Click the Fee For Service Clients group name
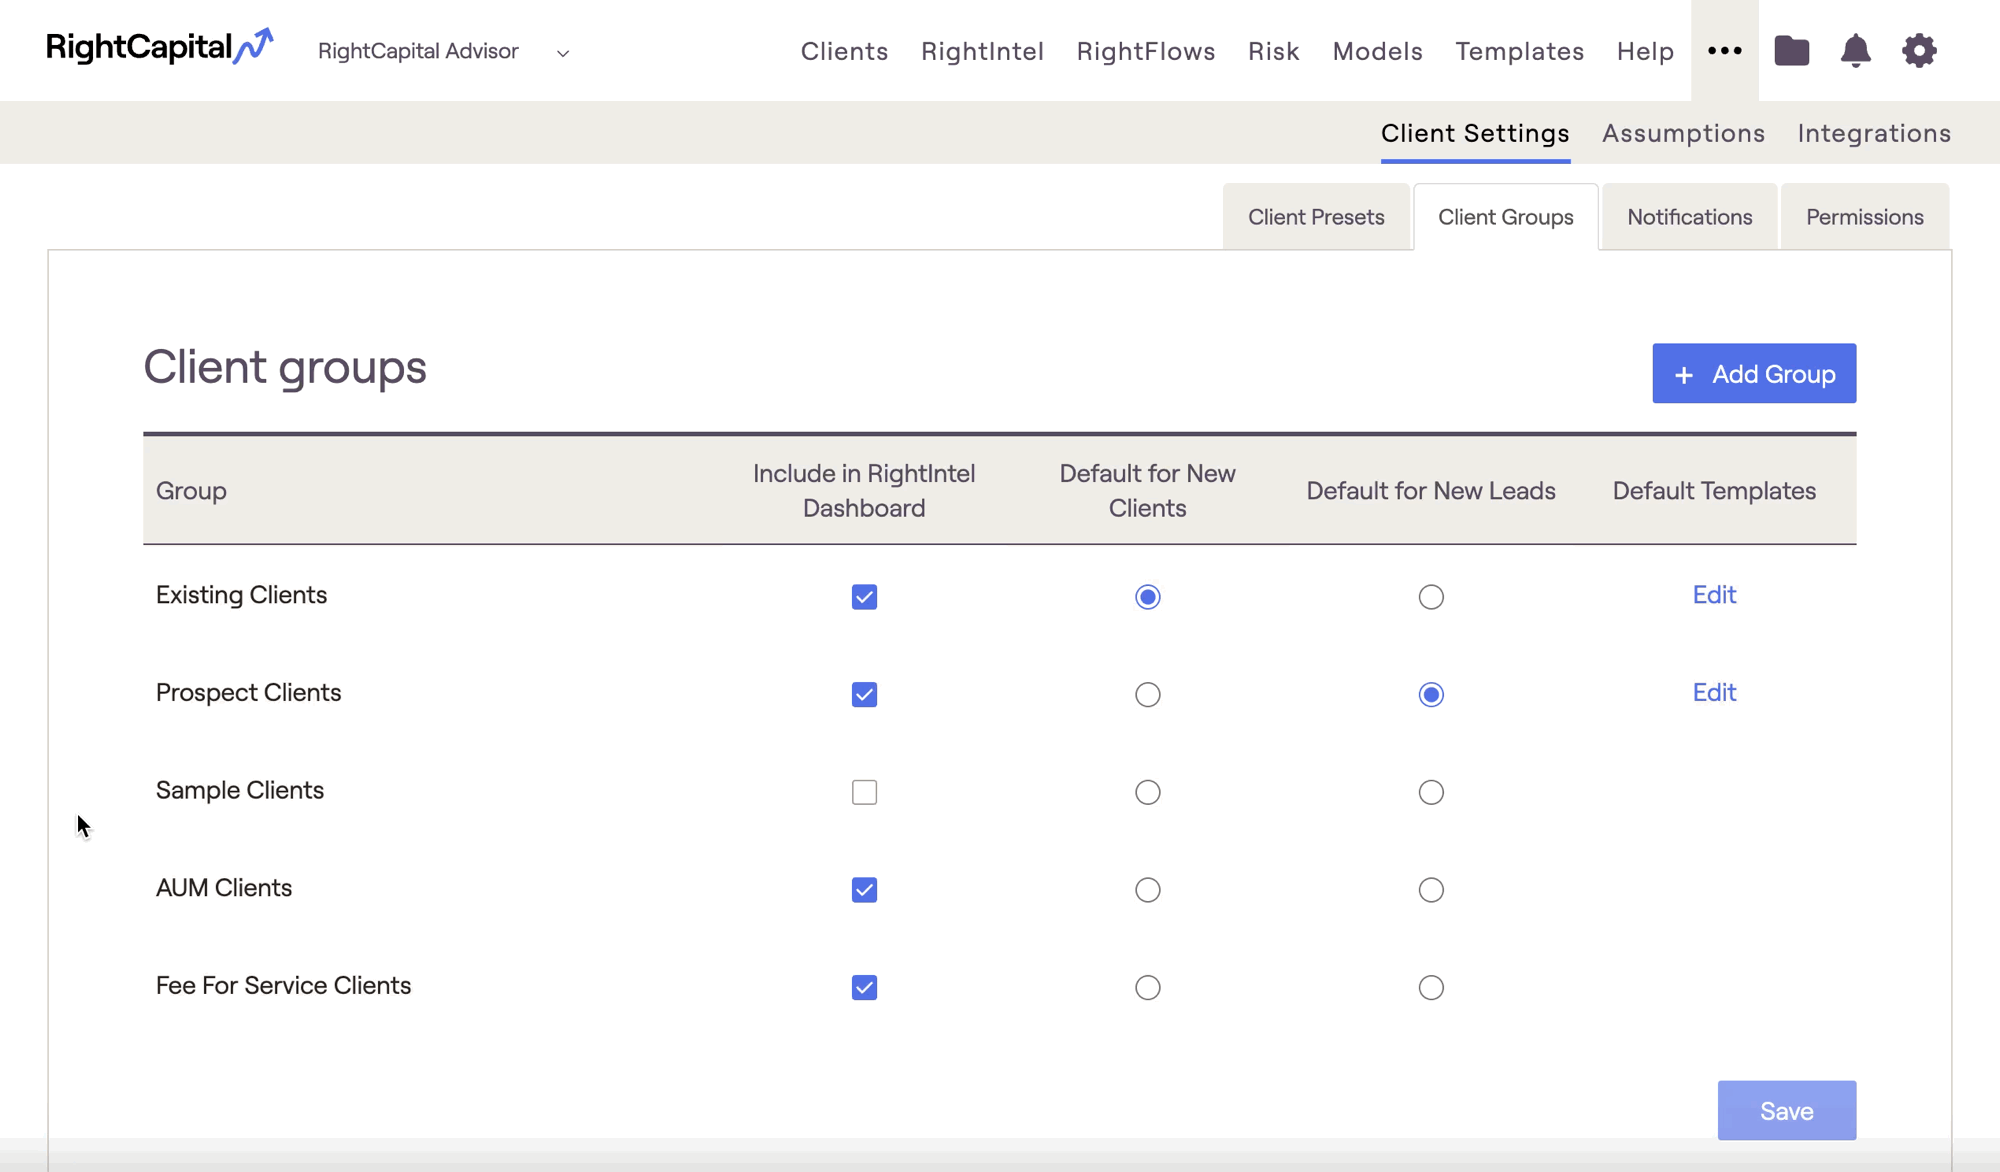 coord(283,986)
